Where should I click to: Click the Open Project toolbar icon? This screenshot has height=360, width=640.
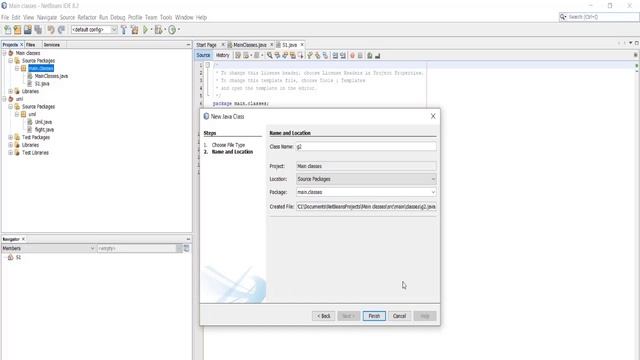27,29
